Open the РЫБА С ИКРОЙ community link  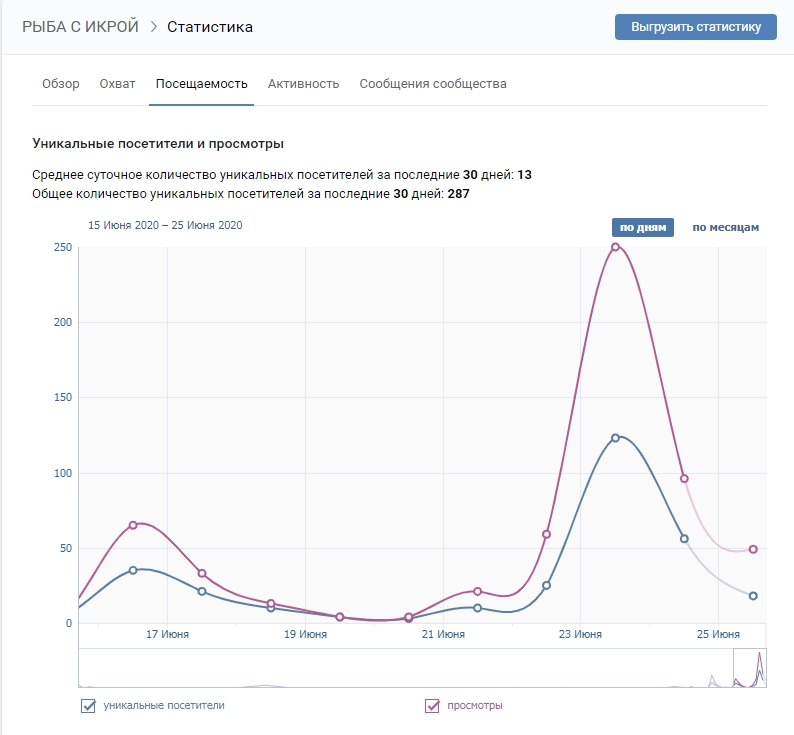click(81, 27)
